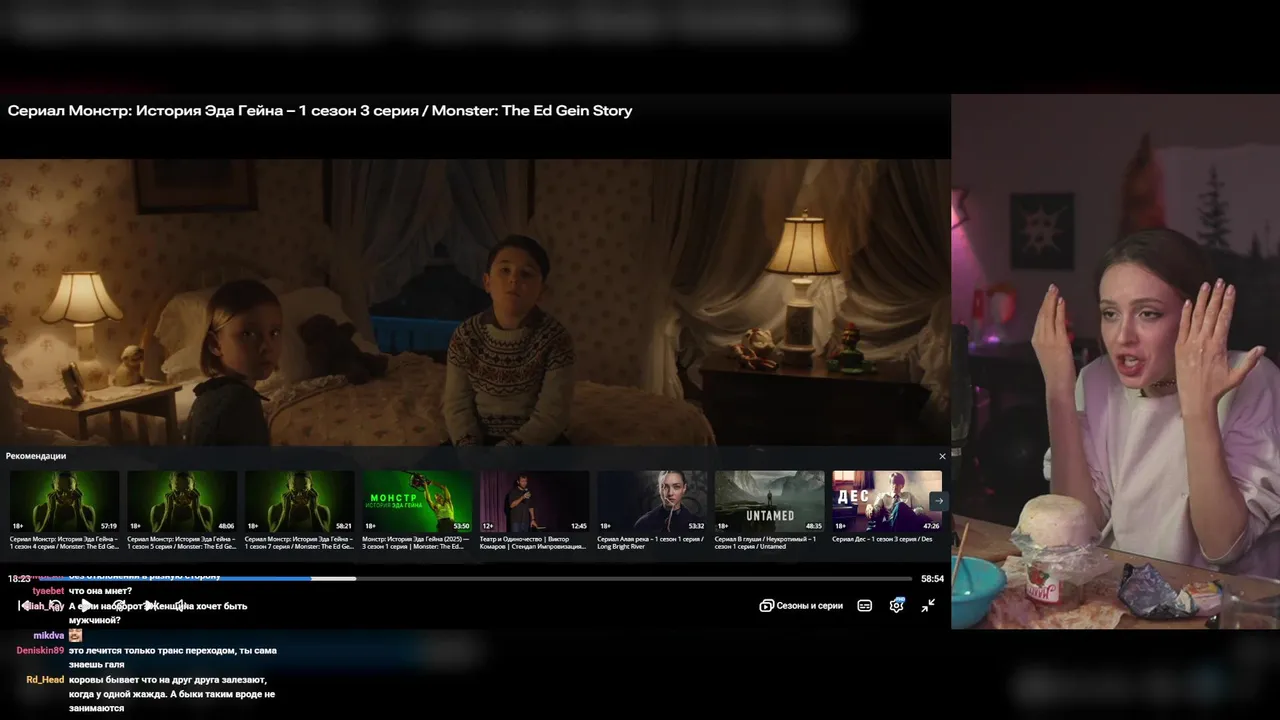
Task: Open green МОНСТР История Эда Гейна thumbnail
Action: coord(417,502)
